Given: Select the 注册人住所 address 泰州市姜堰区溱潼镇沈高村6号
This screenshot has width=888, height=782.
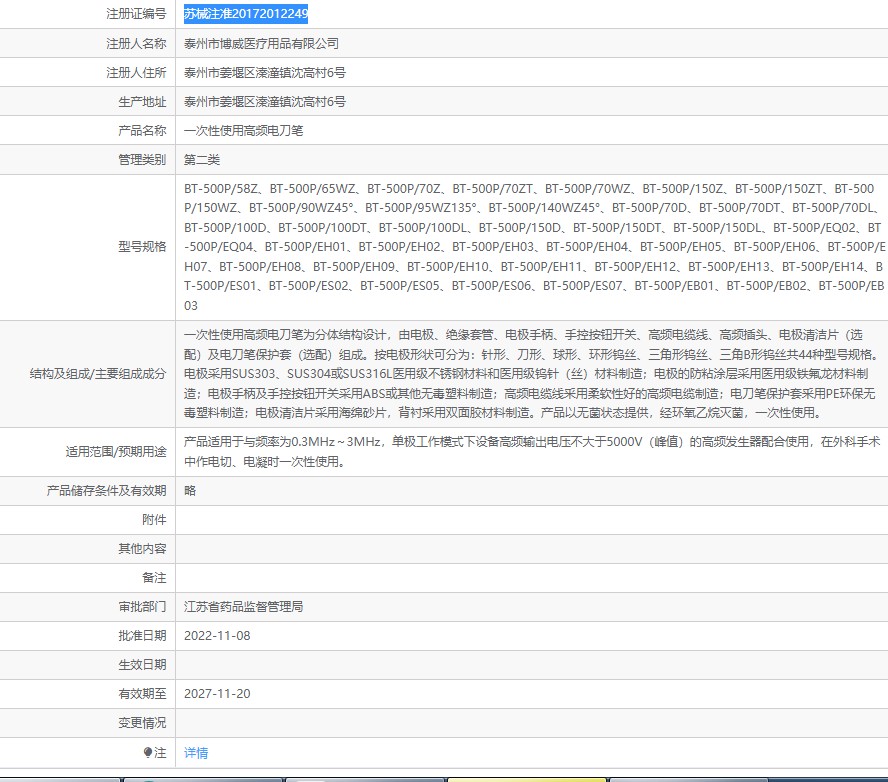Looking at the screenshot, I should click(264, 72).
